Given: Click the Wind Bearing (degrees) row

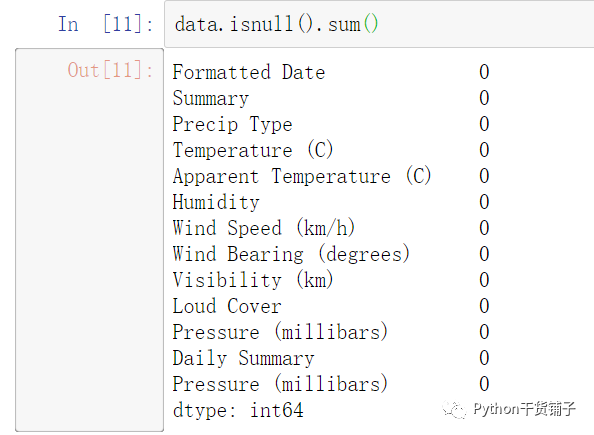Looking at the screenshot, I should point(331,254).
